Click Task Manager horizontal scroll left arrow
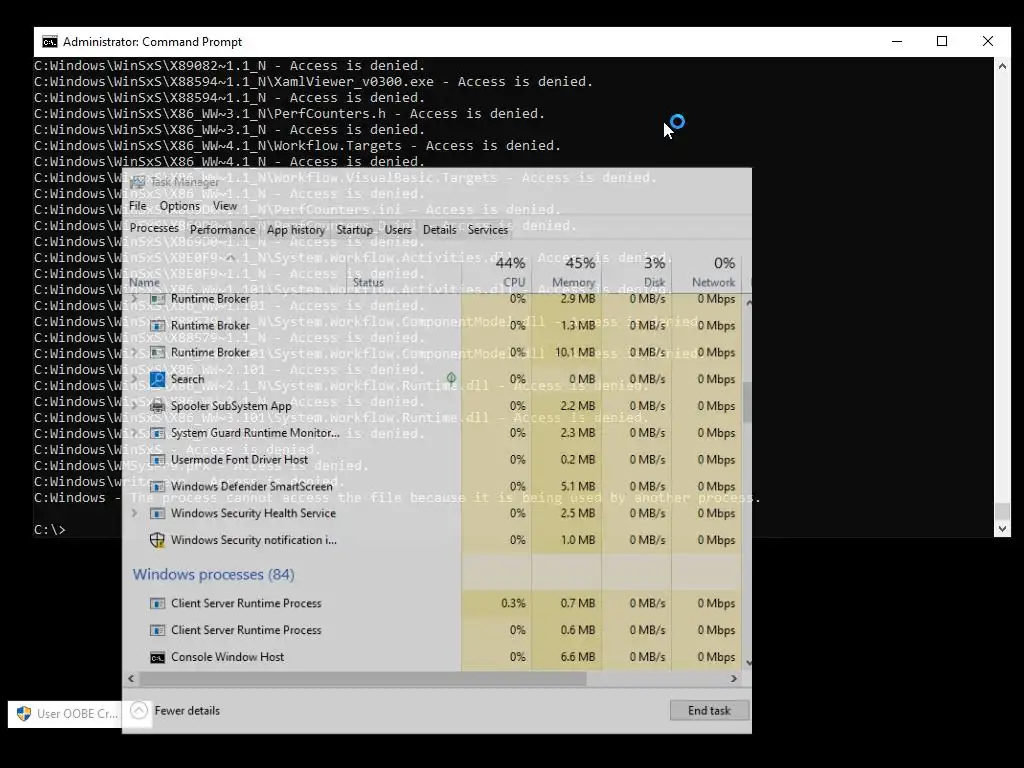This screenshot has width=1024, height=768. coord(131,679)
